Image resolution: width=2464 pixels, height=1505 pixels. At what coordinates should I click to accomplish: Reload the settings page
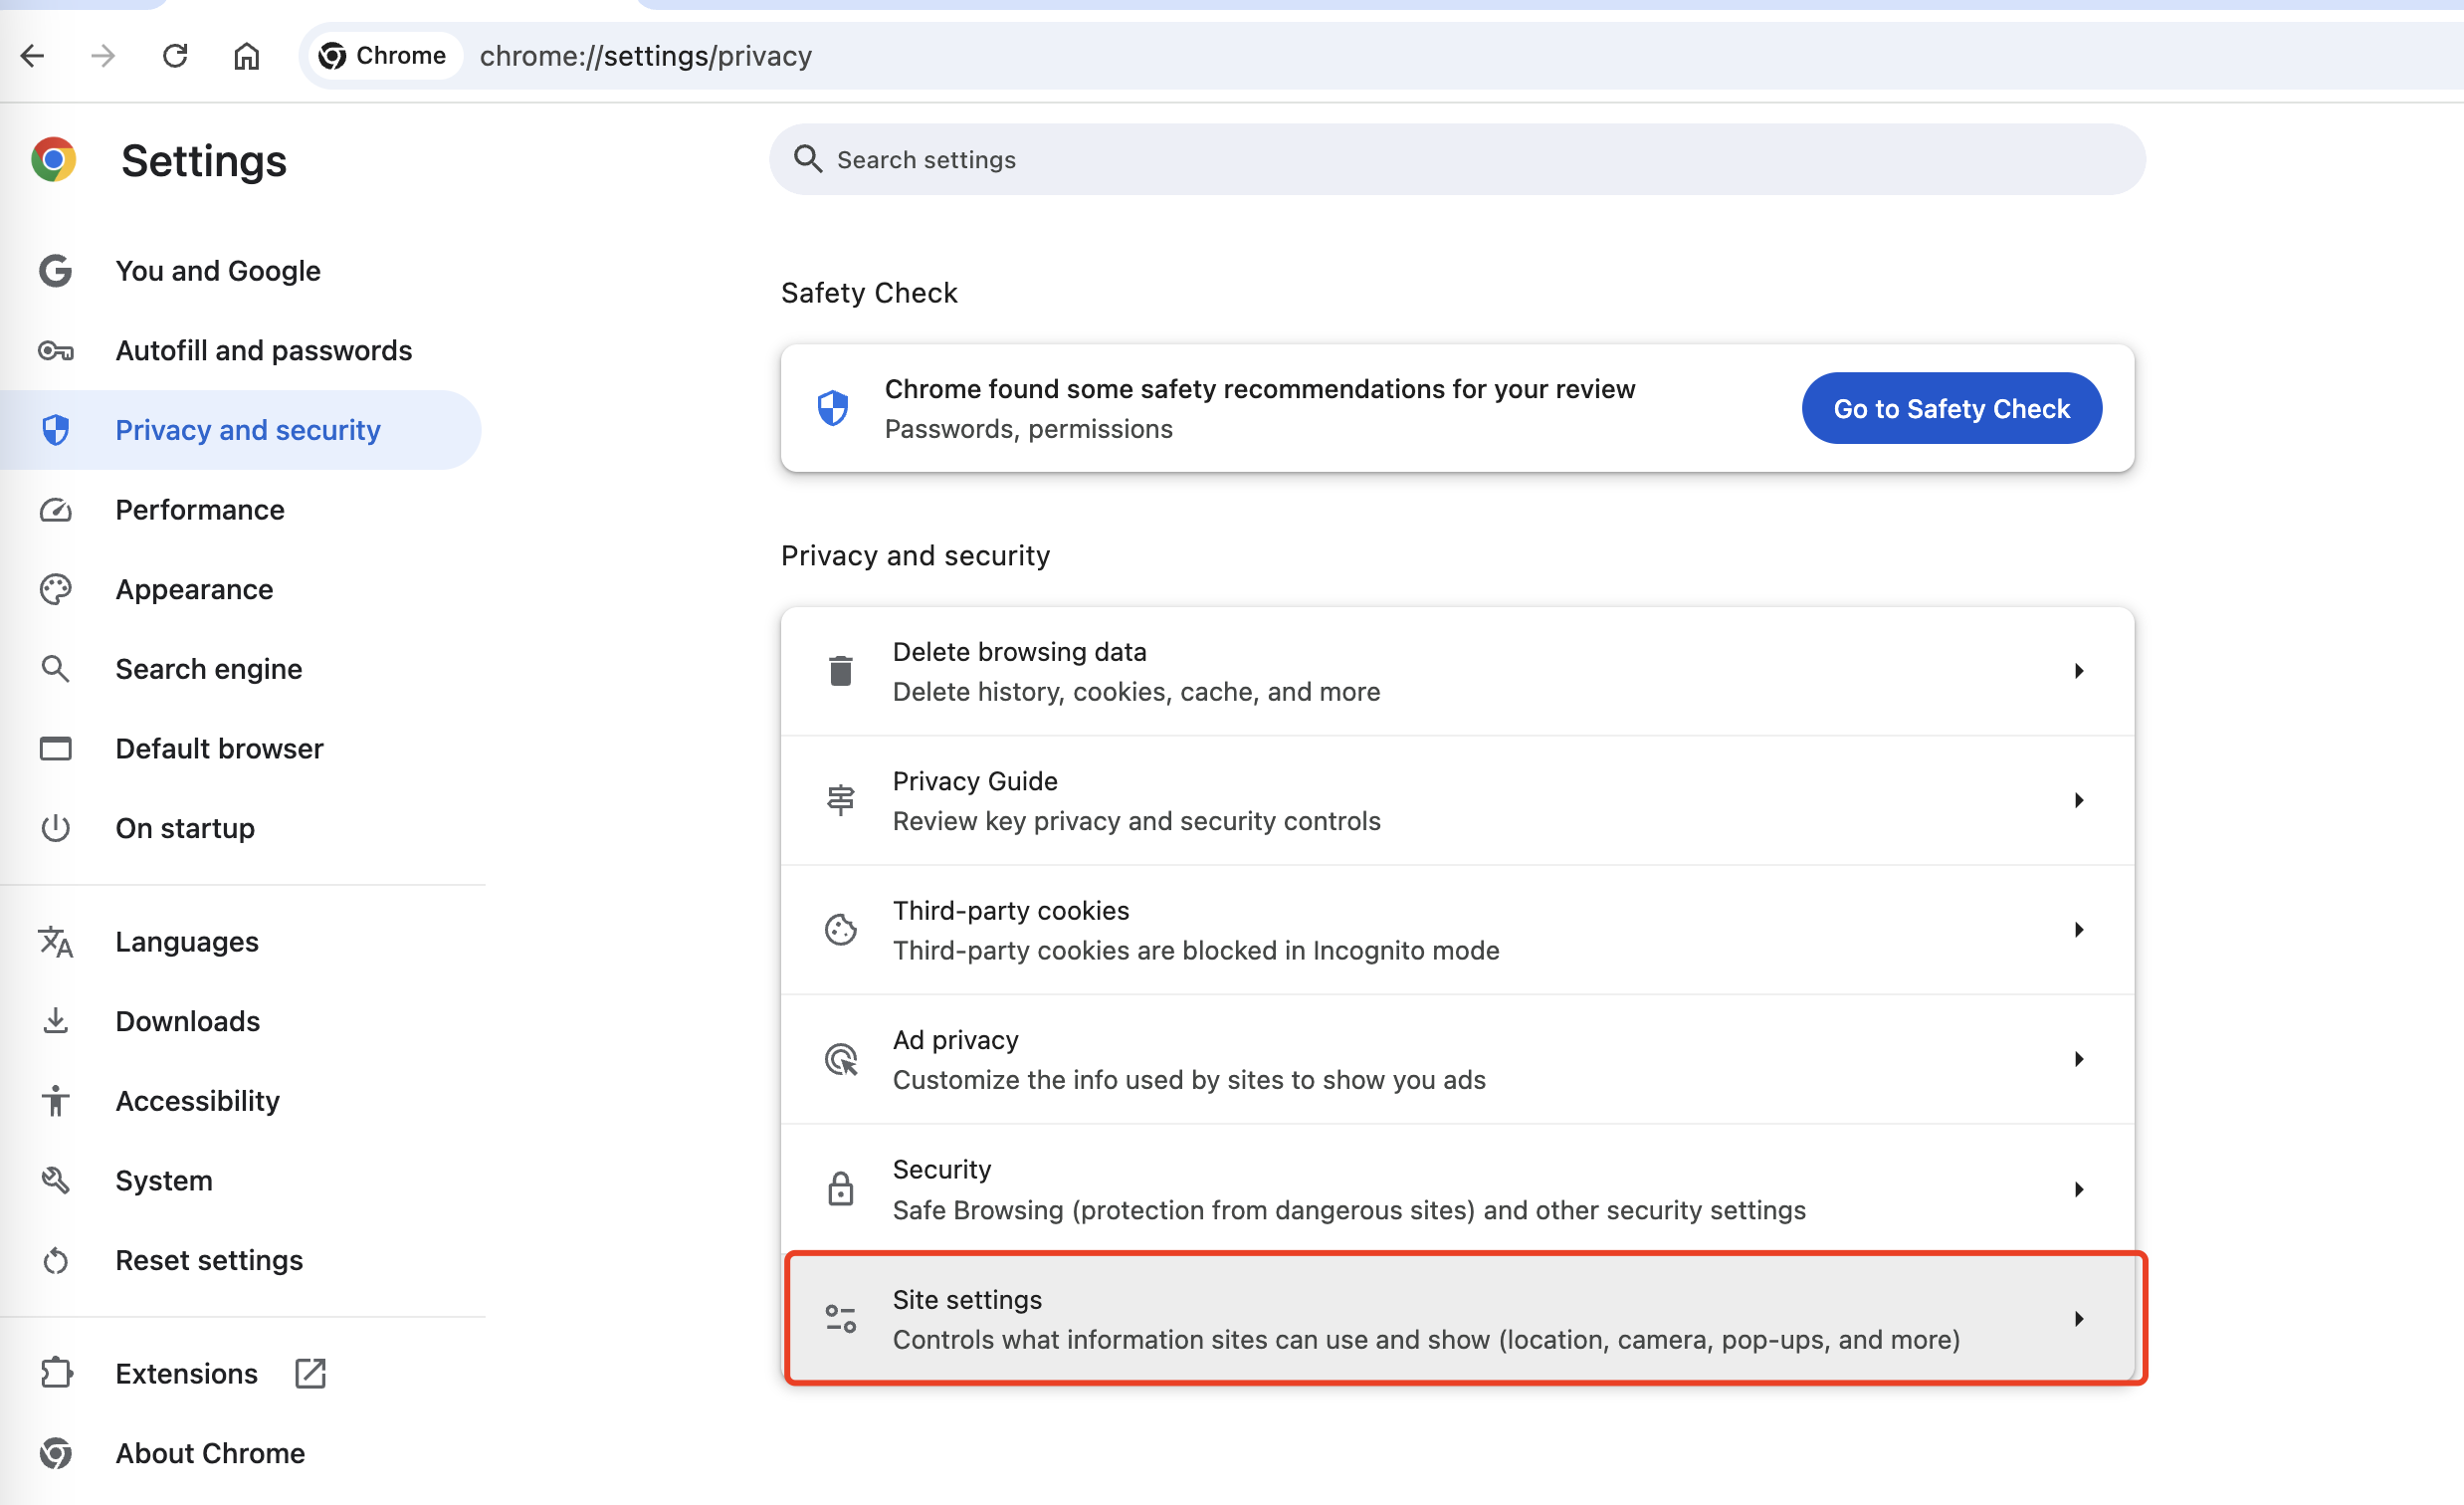click(x=175, y=56)
